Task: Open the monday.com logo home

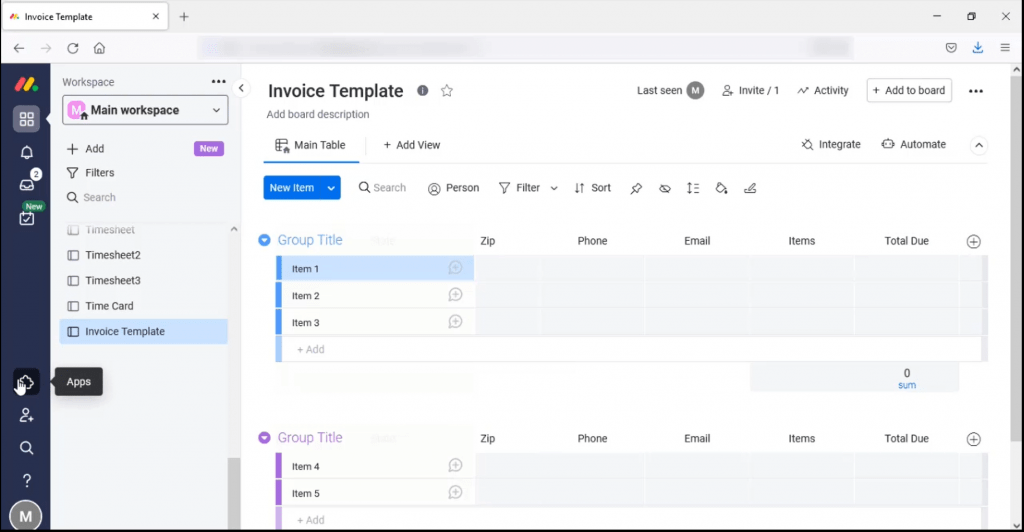Action: click(26, 84)
